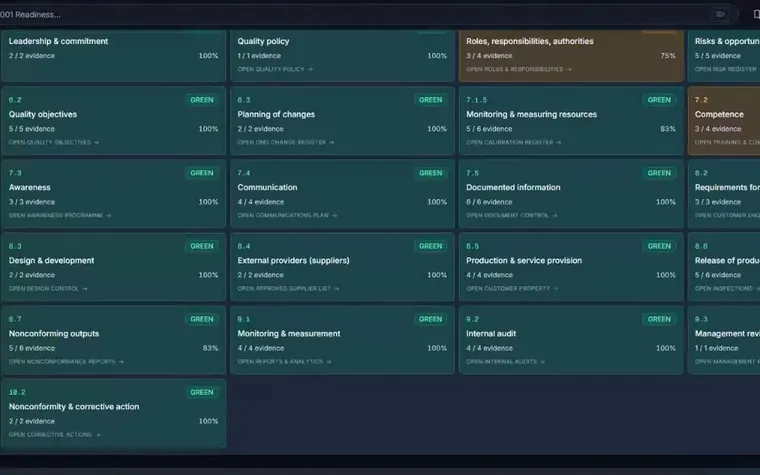This screenshot has height=475, width=760.
Task: Open QMS Change Register link
Action: point(285,142)
